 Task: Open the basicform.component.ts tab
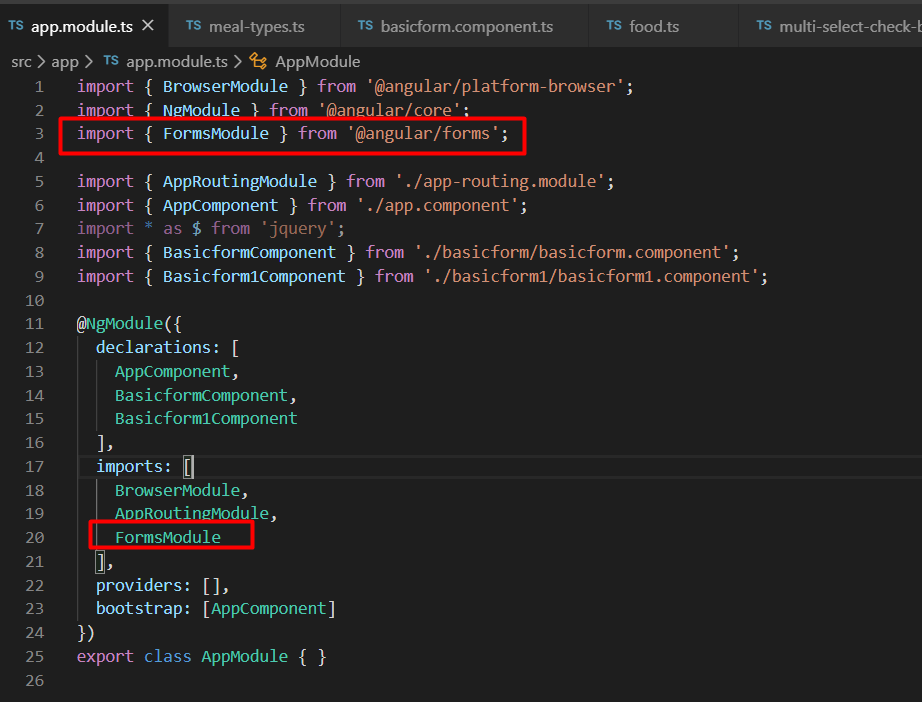465,25
